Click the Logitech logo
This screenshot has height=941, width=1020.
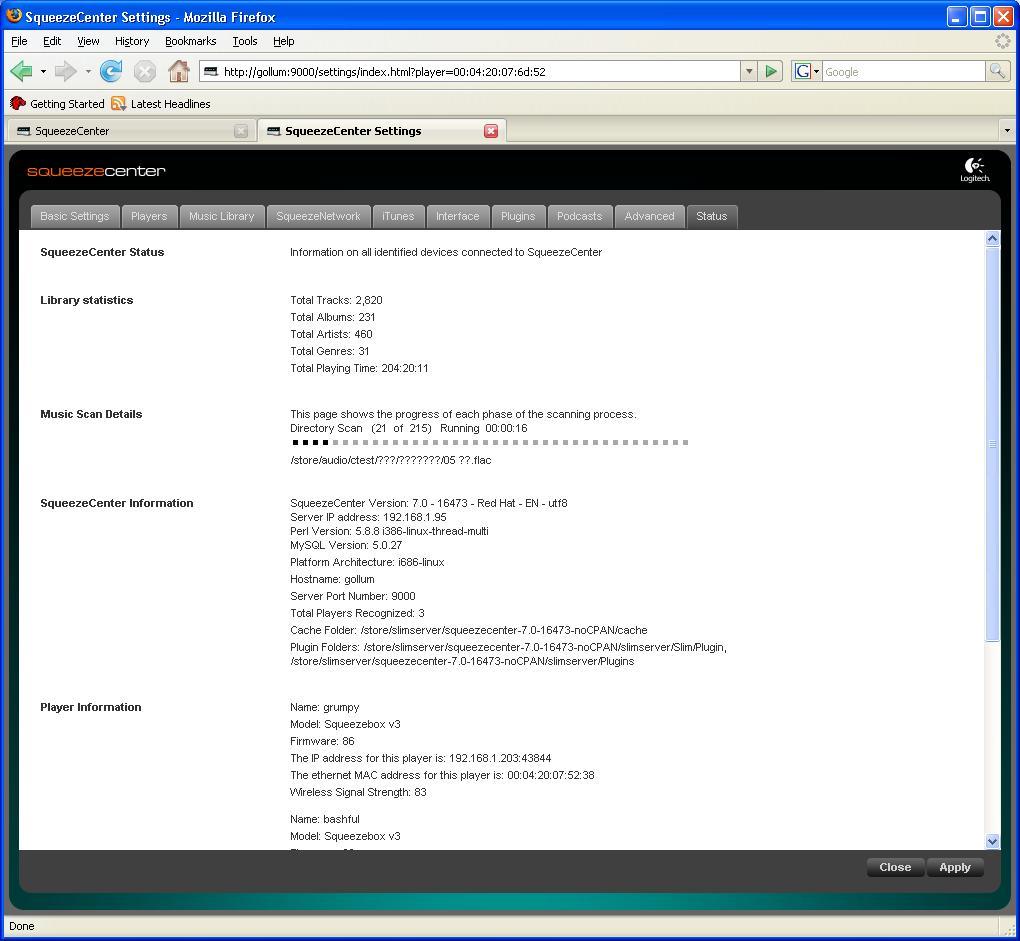pos(974,170)
